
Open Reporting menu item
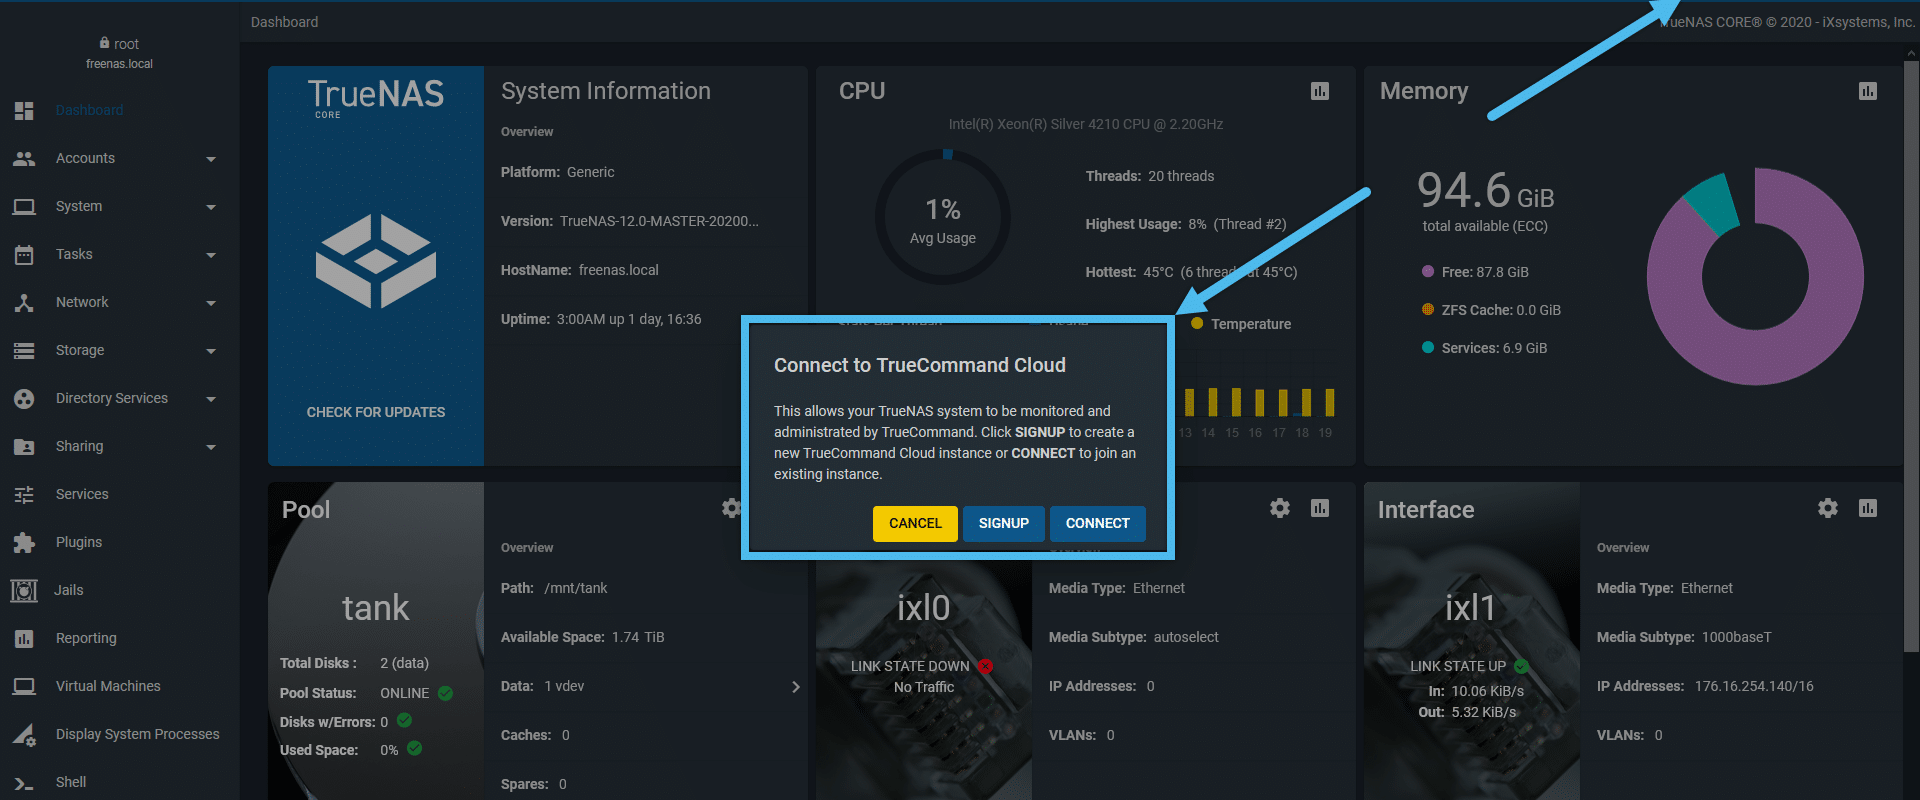[x=86, y=638]
